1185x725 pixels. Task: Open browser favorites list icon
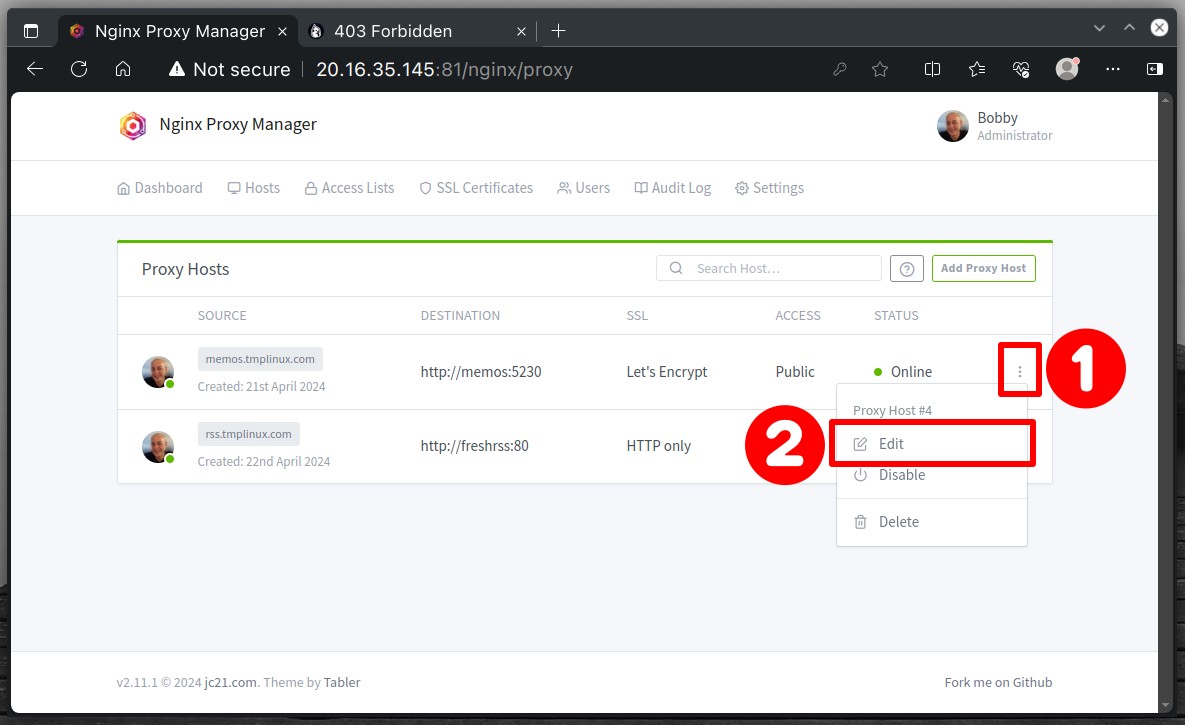tap(976, 70)
